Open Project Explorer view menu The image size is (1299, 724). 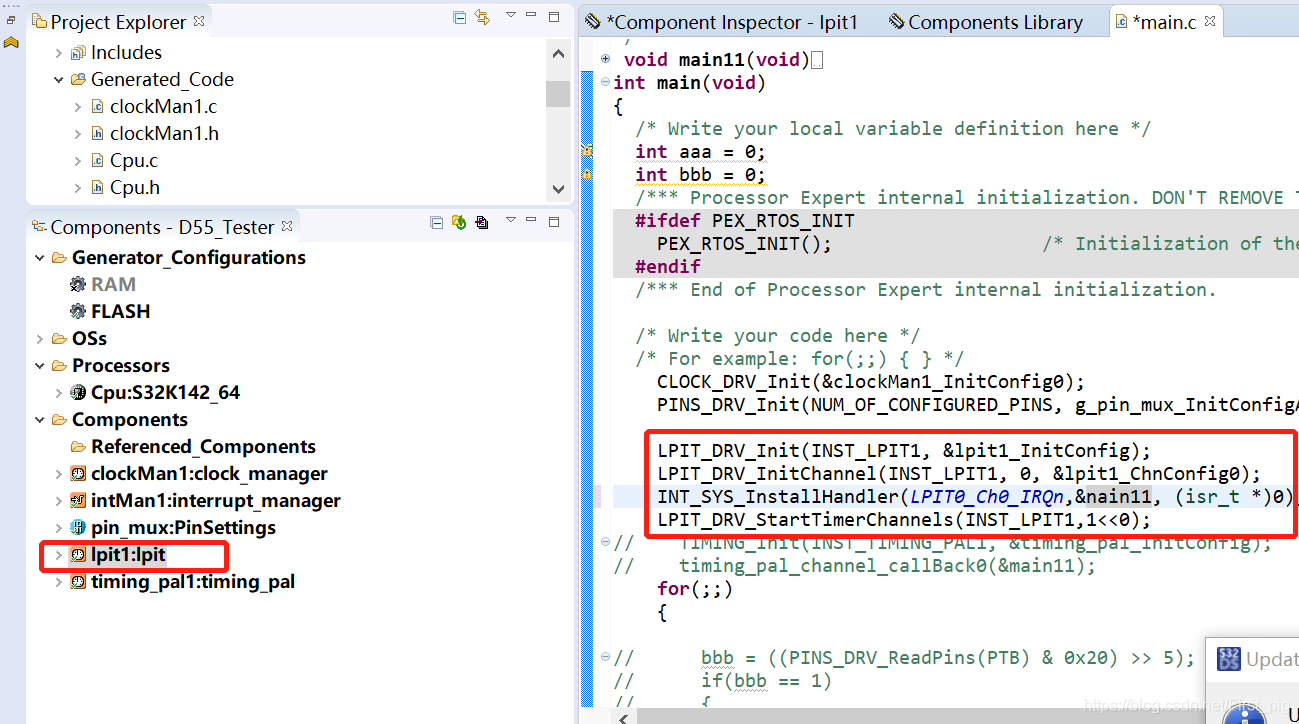511,16
